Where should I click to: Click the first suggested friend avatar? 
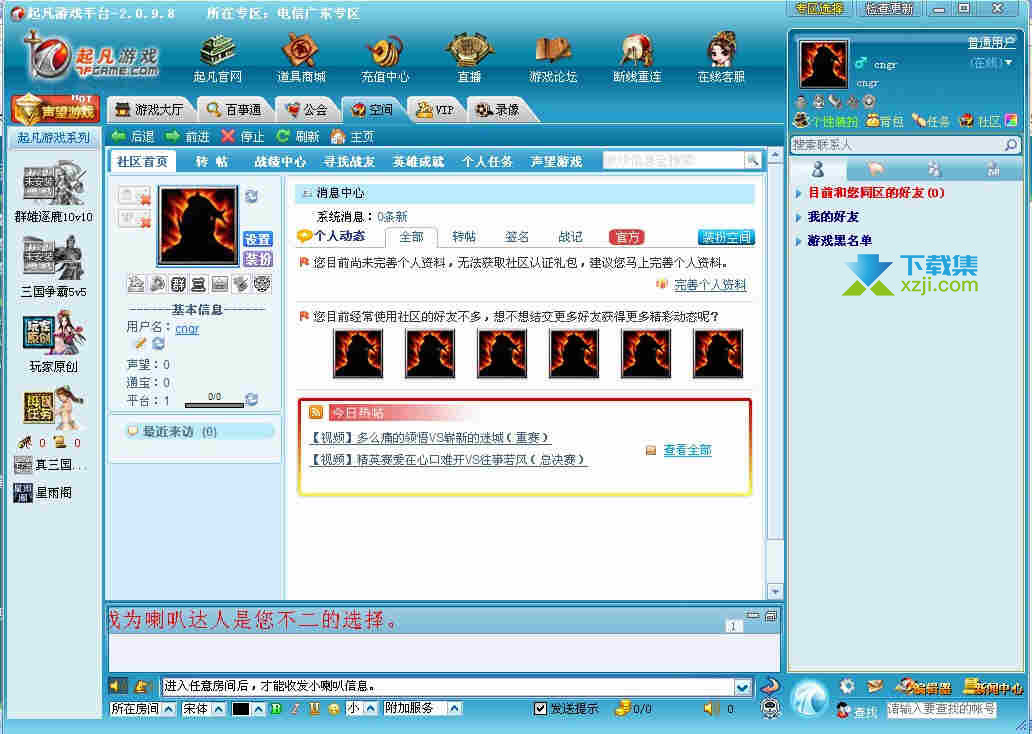point(358,354)
